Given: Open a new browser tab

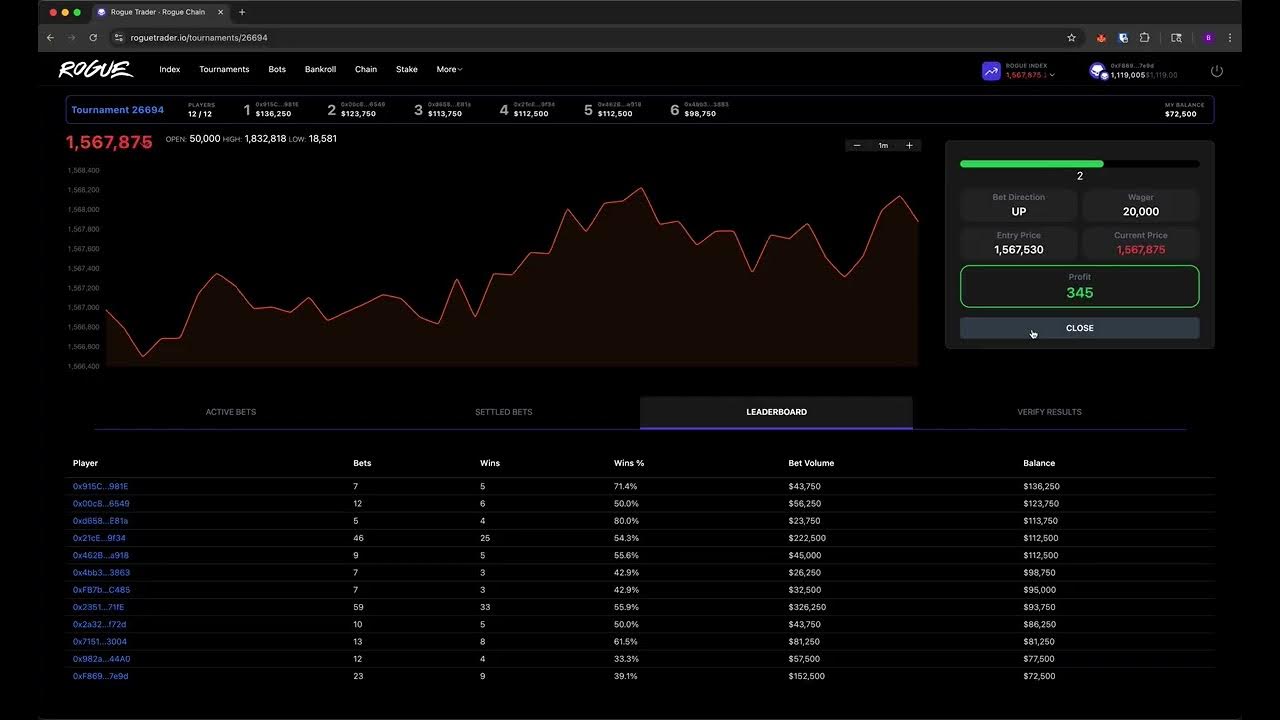Looking at the screenshot, I should point(242,12).
